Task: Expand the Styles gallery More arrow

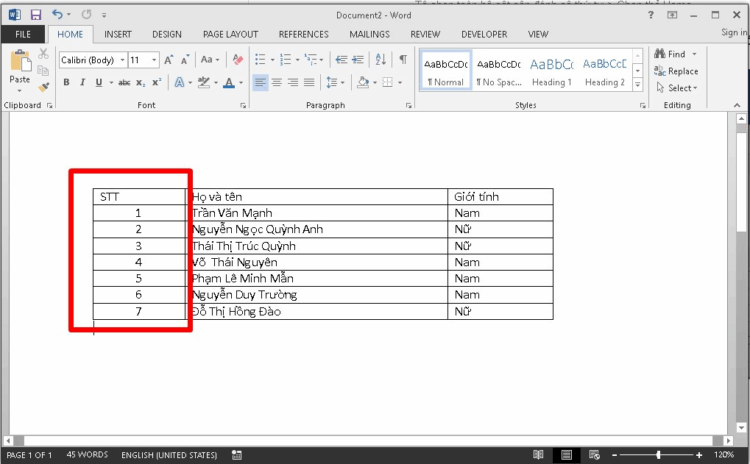Action: [x=639, y=84]
